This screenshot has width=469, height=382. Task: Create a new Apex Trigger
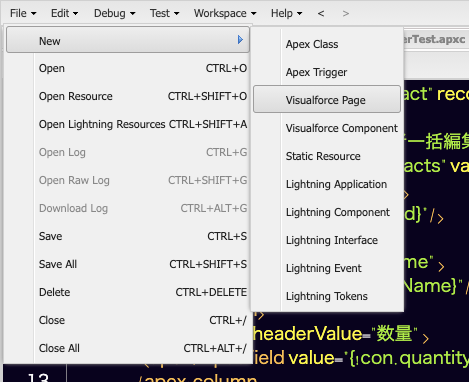coord(327,72)
